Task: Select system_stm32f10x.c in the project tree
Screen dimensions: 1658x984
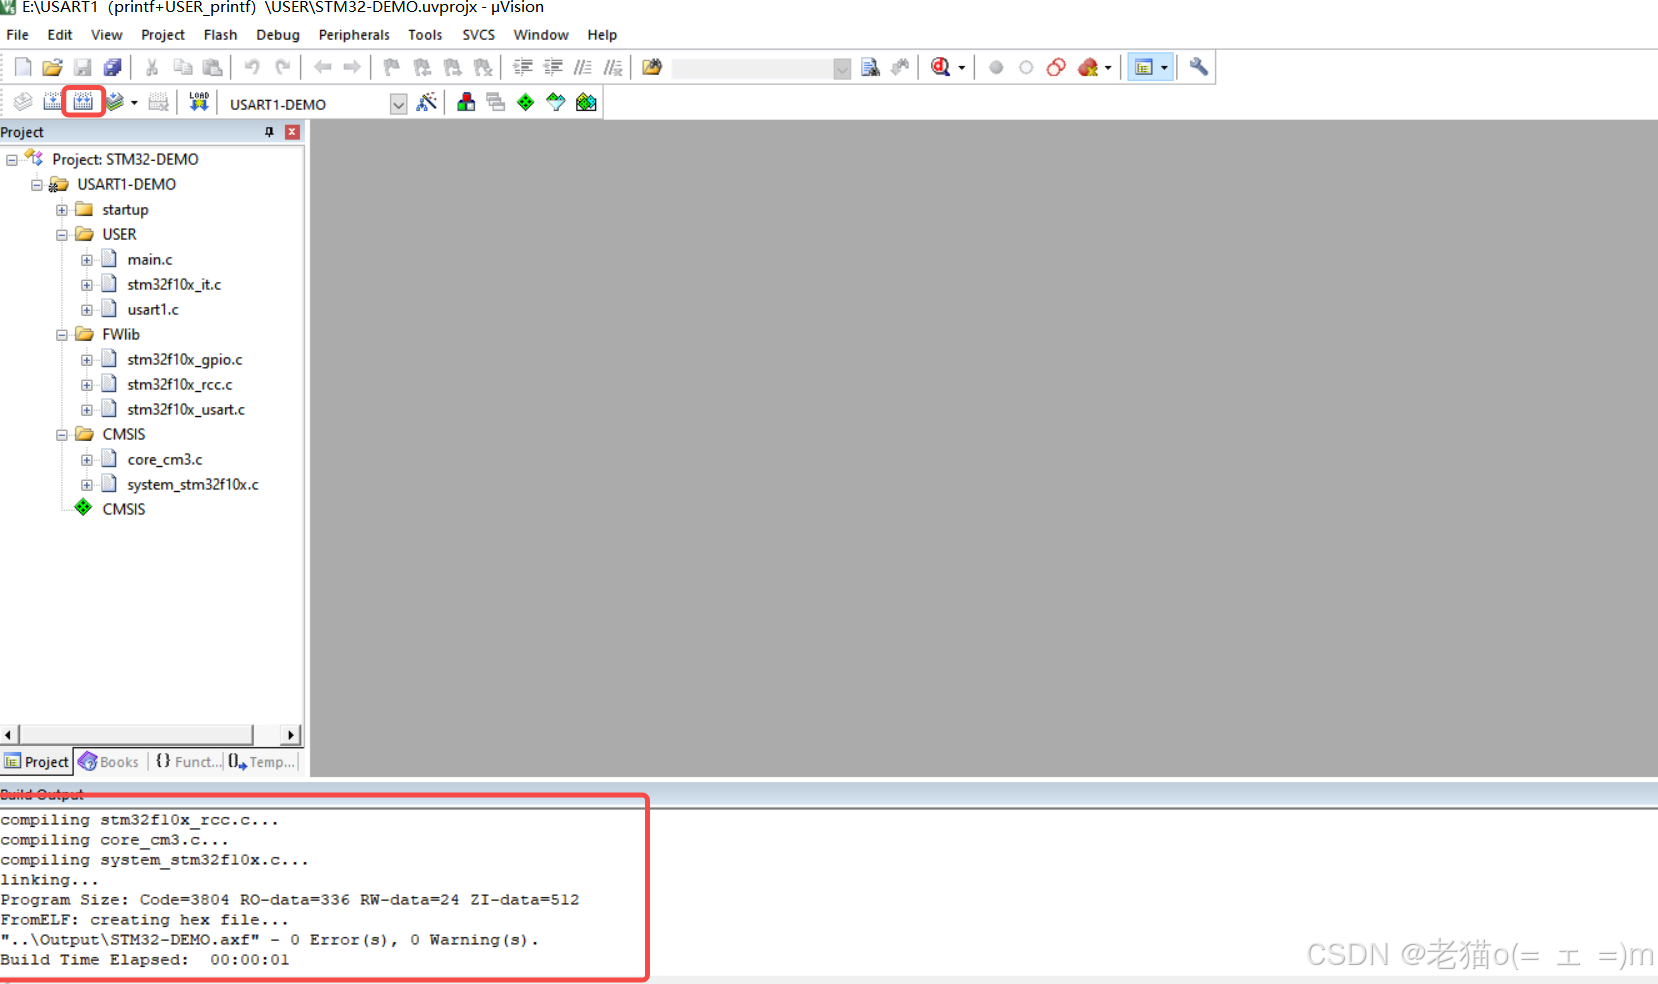Action: pos(193,485)
